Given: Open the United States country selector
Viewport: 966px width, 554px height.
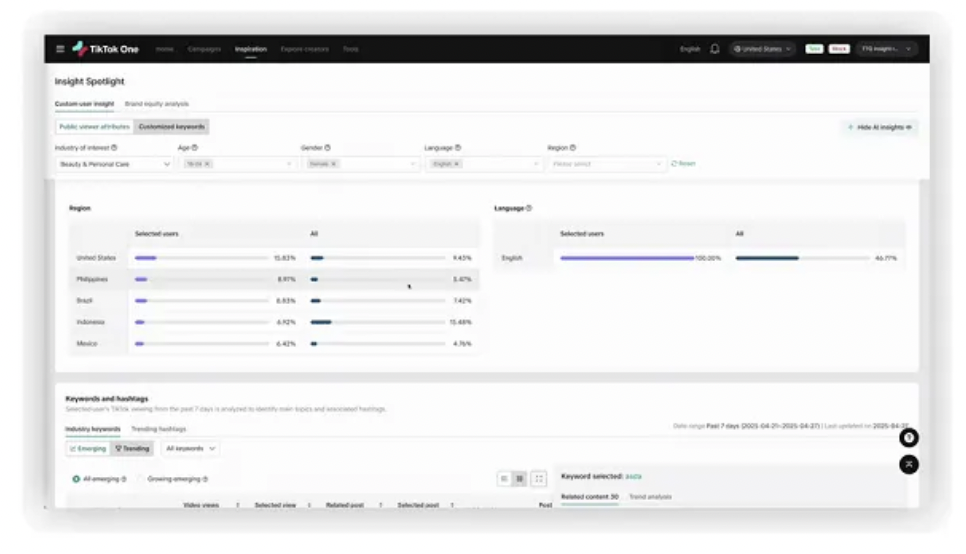Looking at the screenshot, I should pos(762,49).
